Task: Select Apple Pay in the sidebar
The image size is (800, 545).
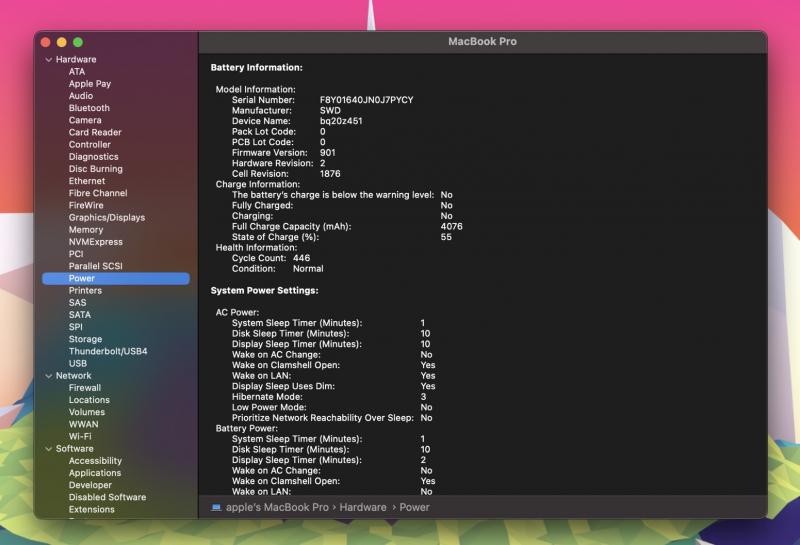Action: pyautogui.click(x=90, y=84)
